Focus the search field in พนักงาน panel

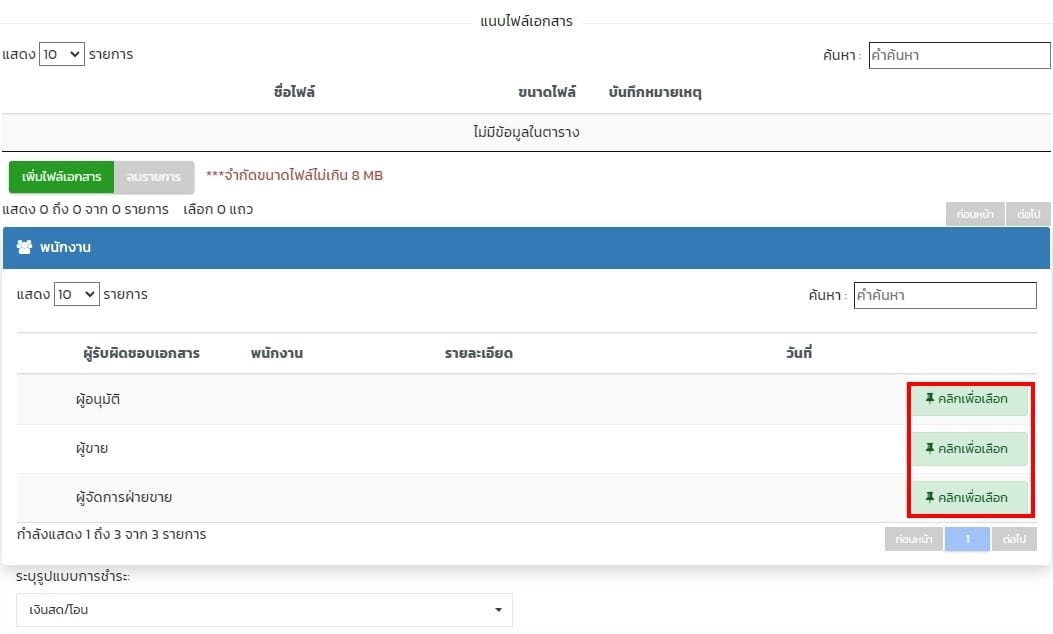944,296
